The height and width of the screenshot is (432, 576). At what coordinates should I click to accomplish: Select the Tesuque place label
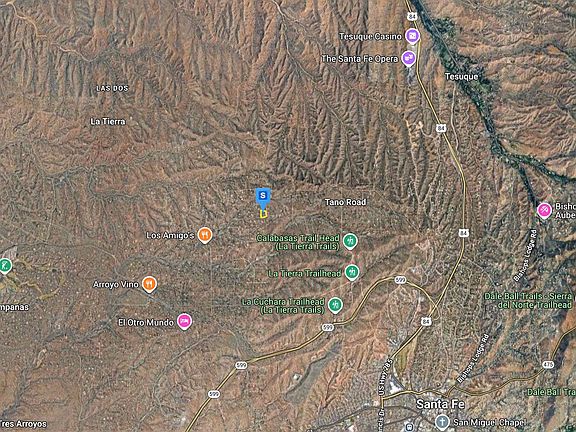[461, 77]
